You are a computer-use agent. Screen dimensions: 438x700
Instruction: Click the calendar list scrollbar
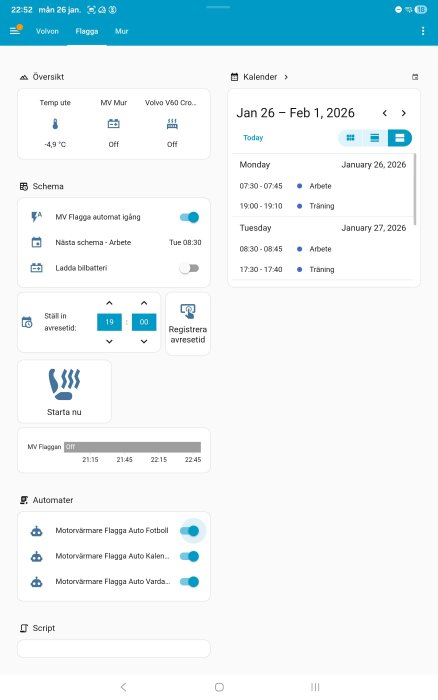click(415, 189)
